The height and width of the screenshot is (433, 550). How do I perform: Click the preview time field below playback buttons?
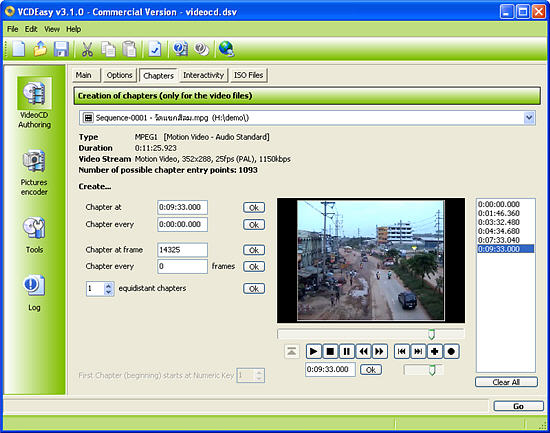pyautogui.click(x=330, y=369)
